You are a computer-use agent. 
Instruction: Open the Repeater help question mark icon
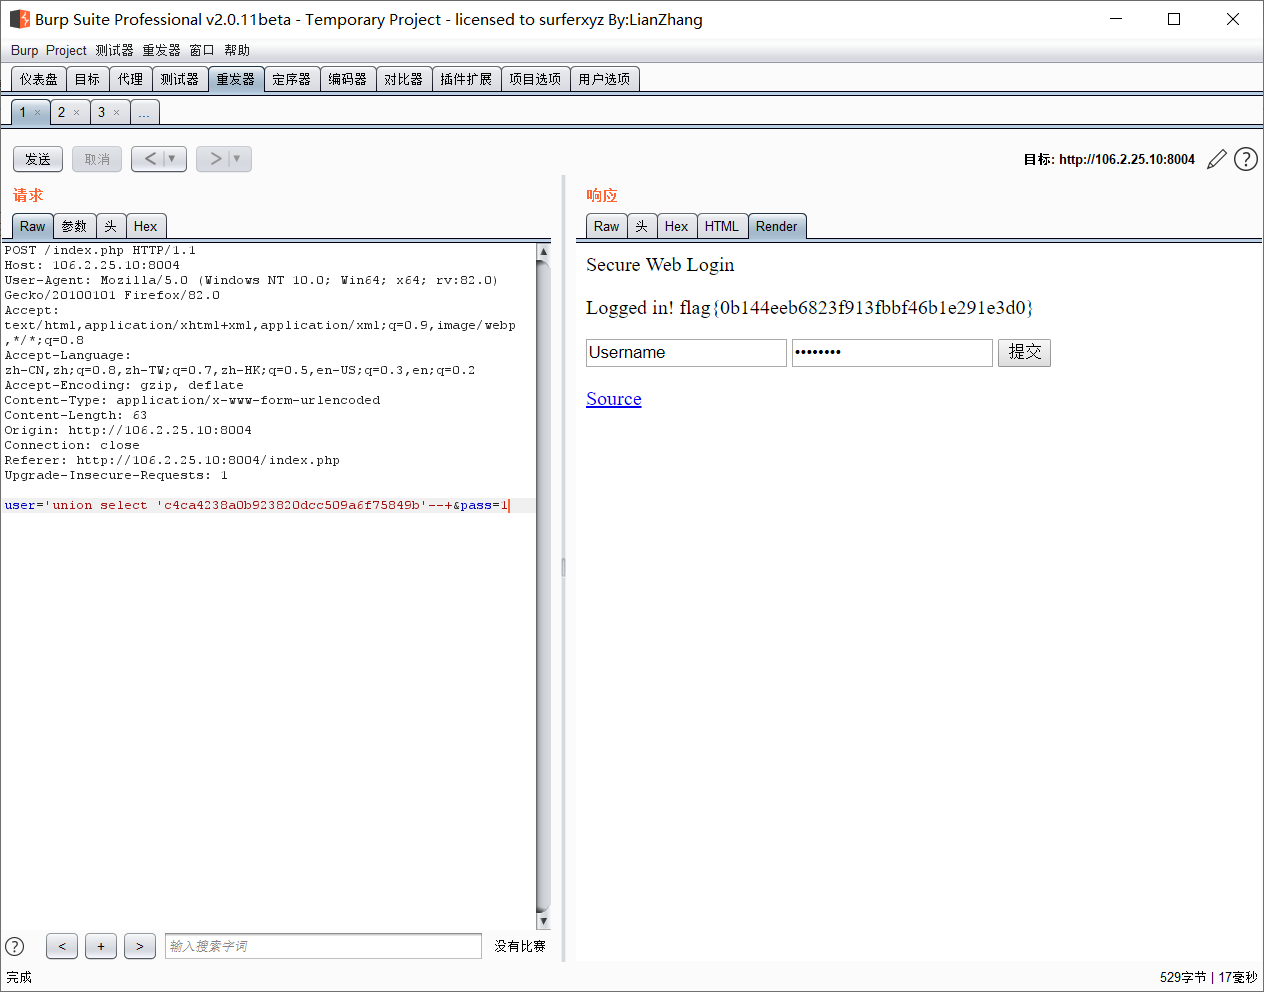tap(1246, 159)
